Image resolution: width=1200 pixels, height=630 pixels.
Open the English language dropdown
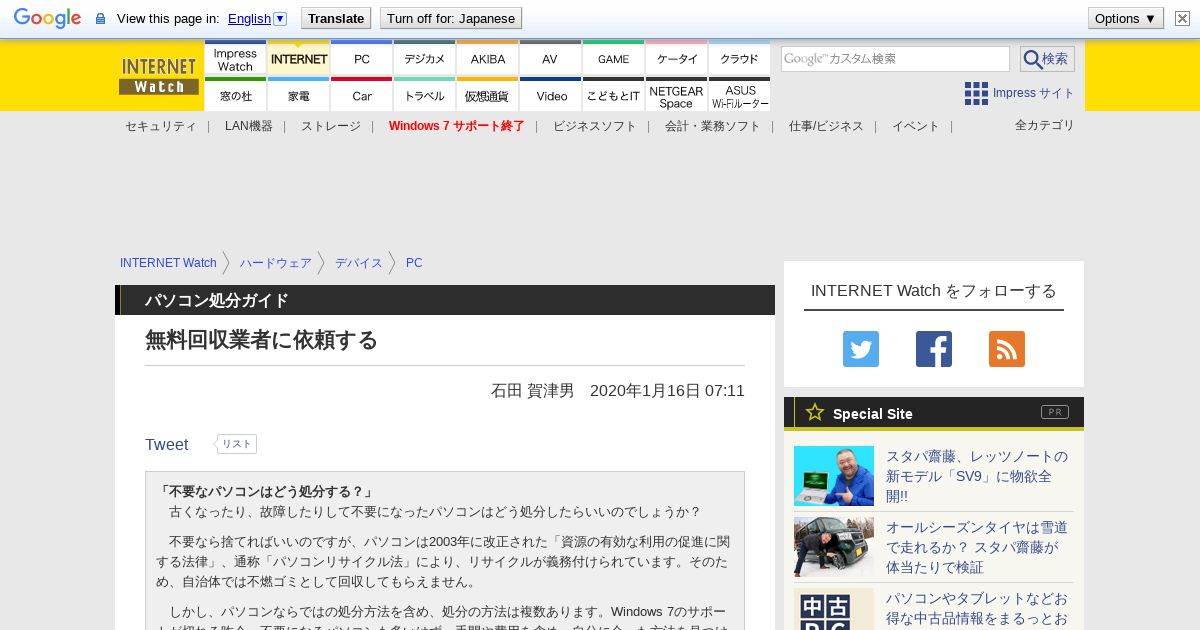[257, 18]
